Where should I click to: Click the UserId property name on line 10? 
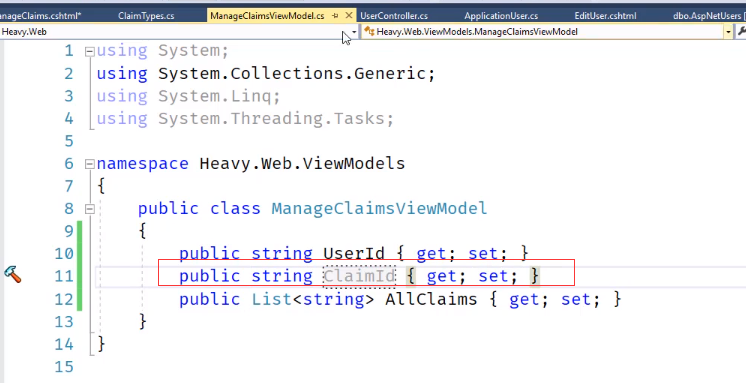354,253
